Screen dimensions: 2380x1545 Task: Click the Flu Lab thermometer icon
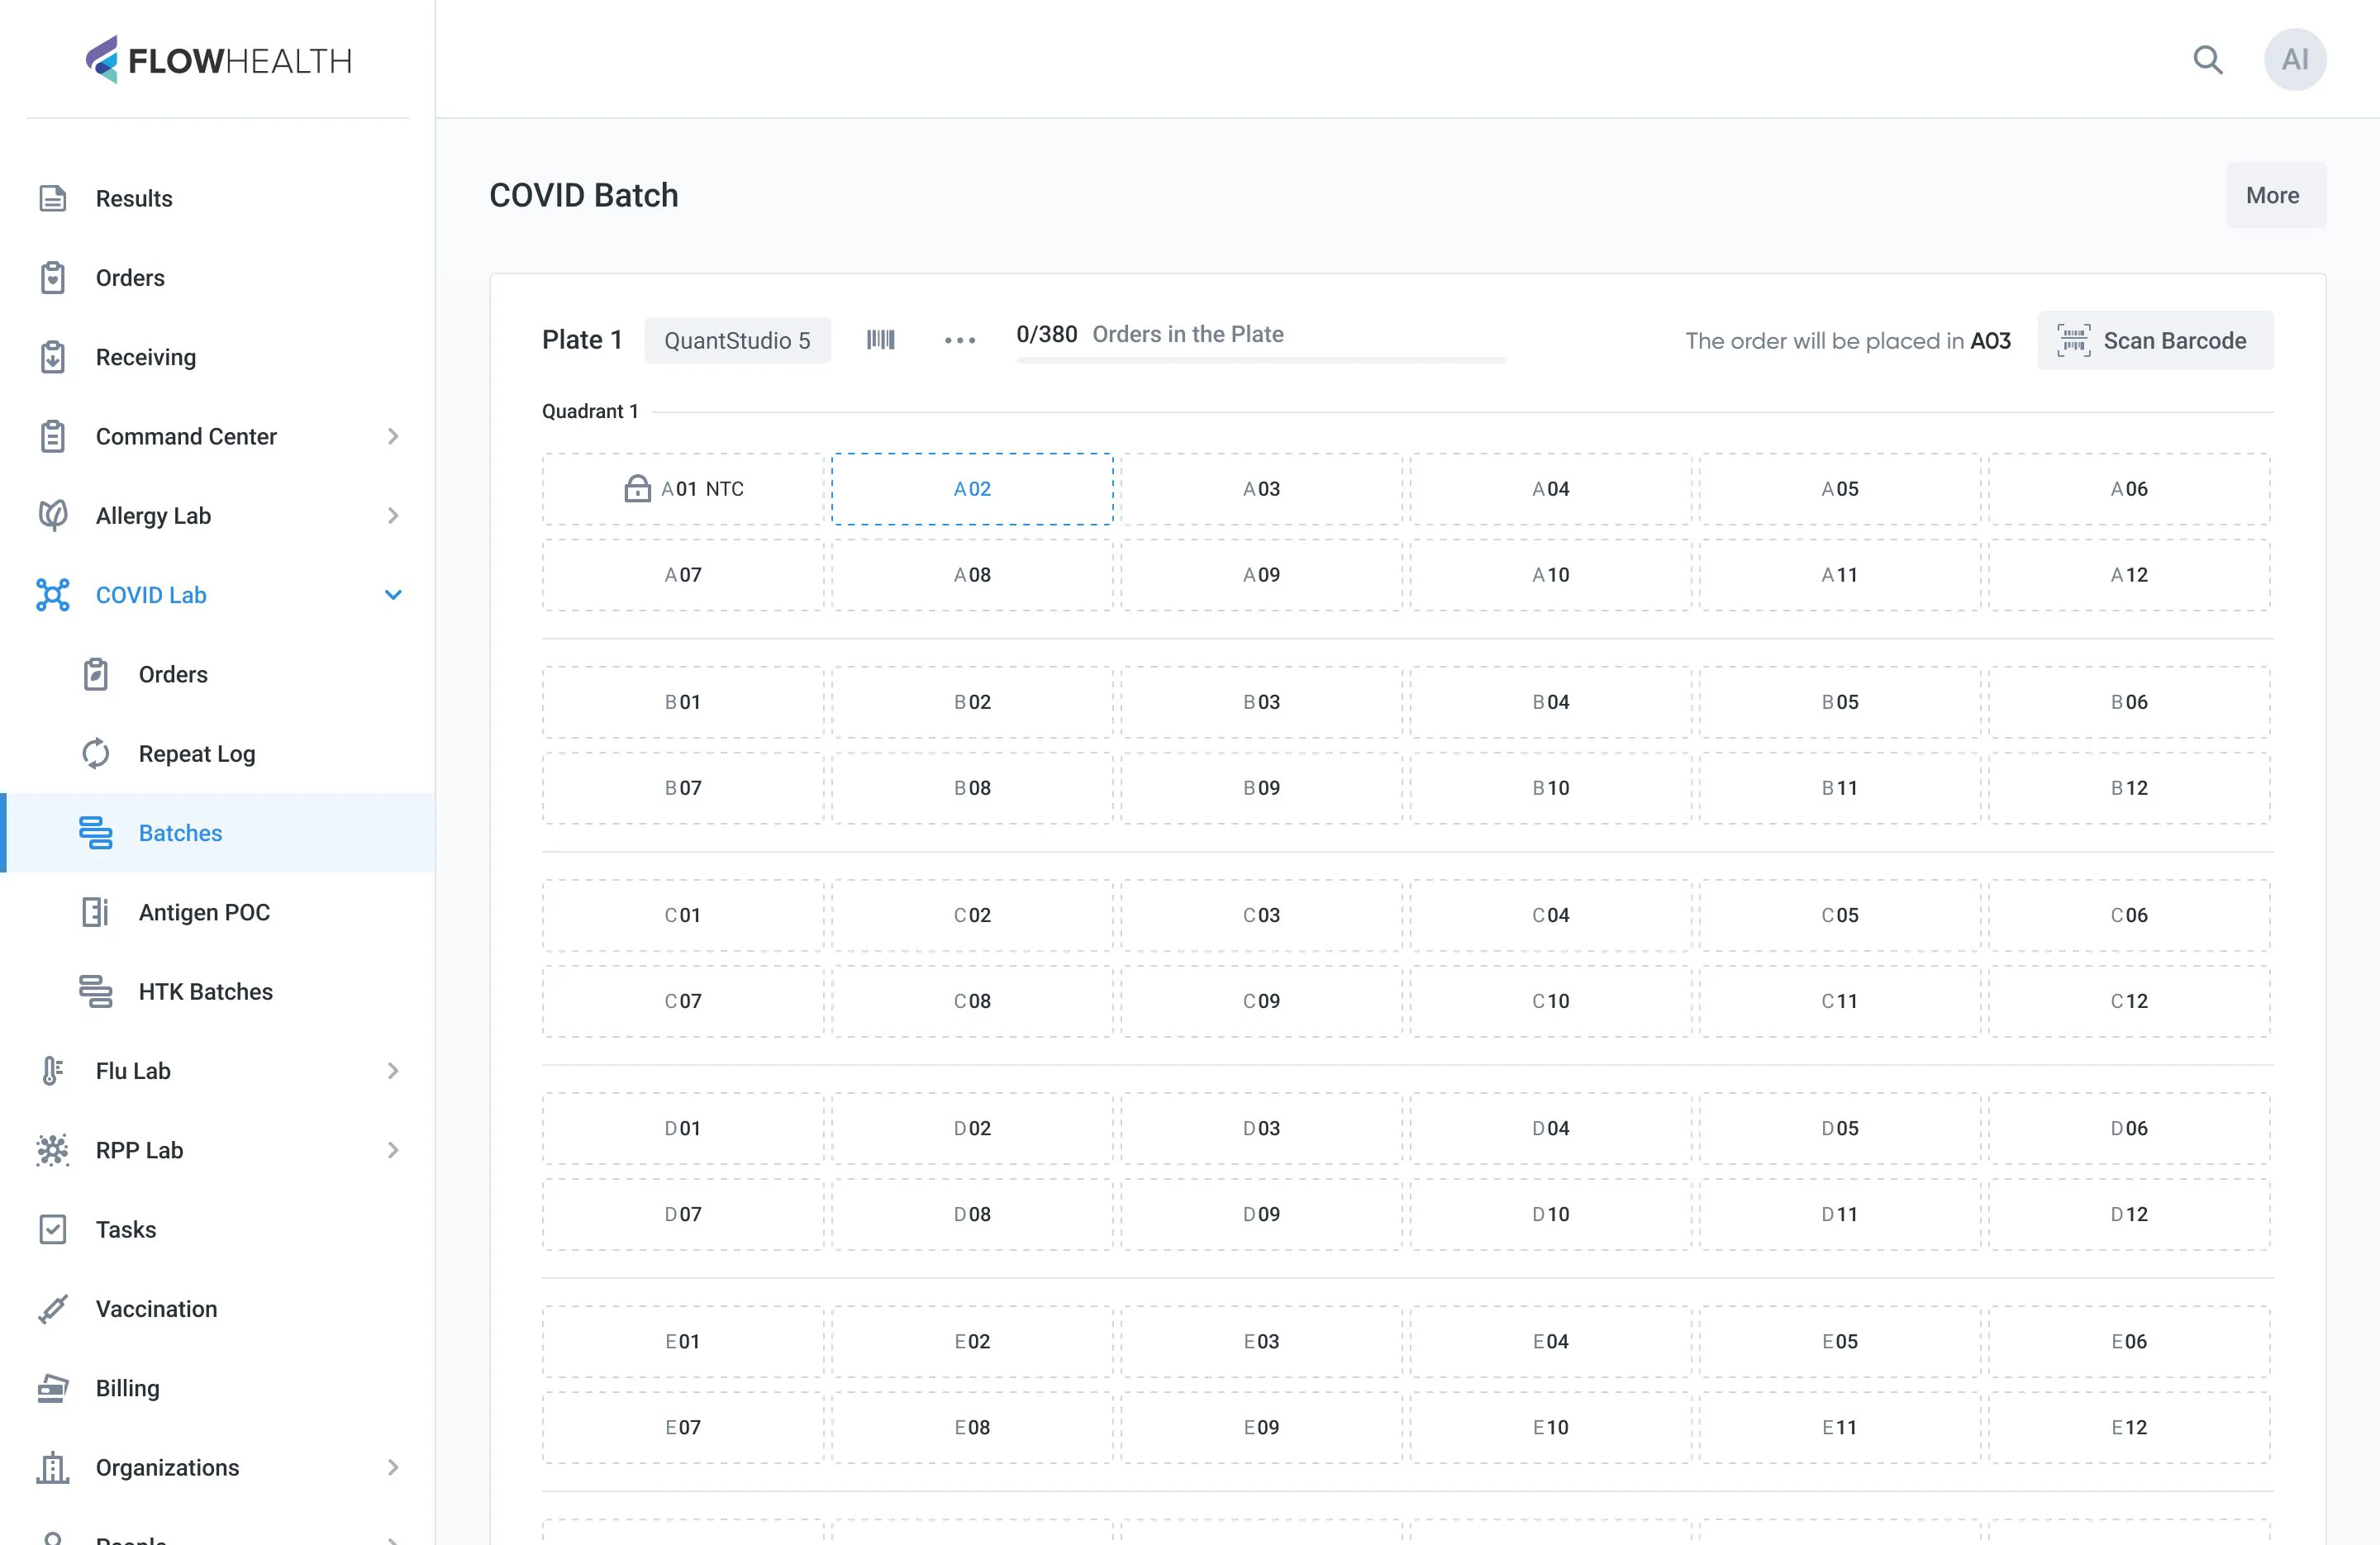(x=53, y=1070)
